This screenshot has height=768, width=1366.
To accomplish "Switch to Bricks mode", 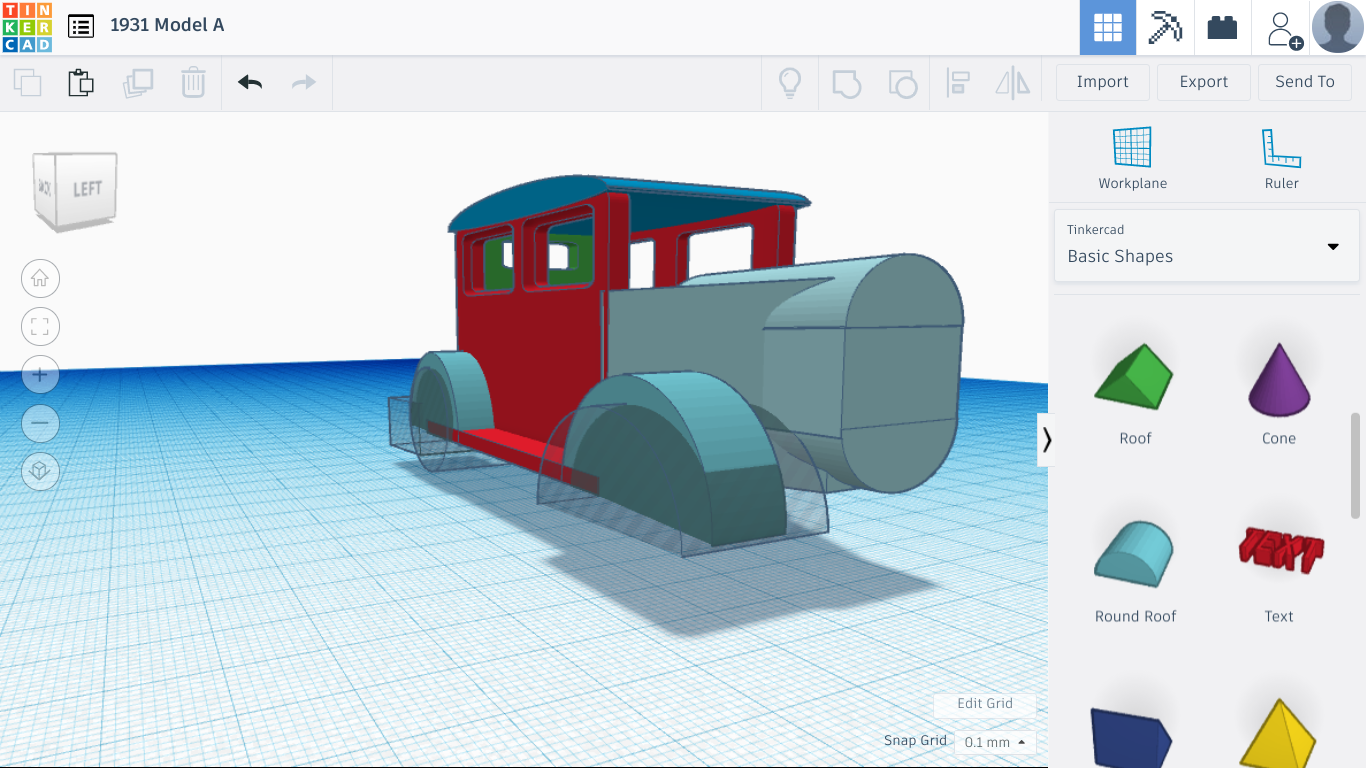I will tap(1222, 27).
